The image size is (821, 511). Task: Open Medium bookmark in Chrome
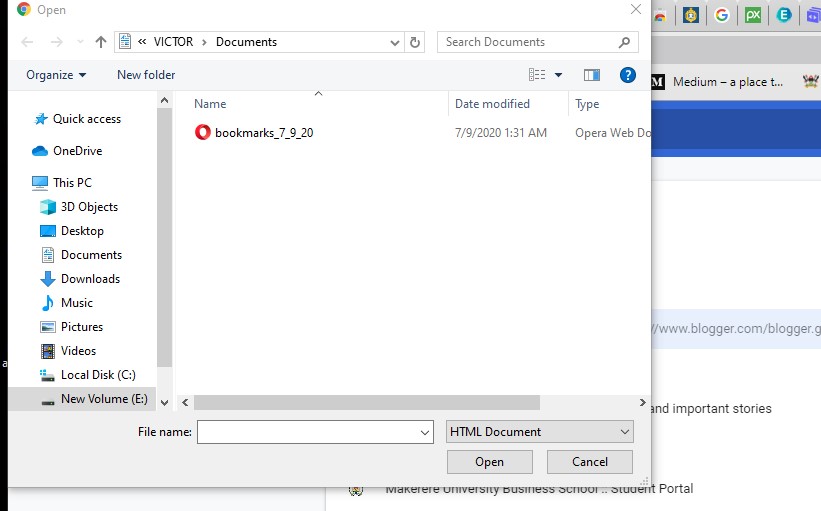point(718,82)
